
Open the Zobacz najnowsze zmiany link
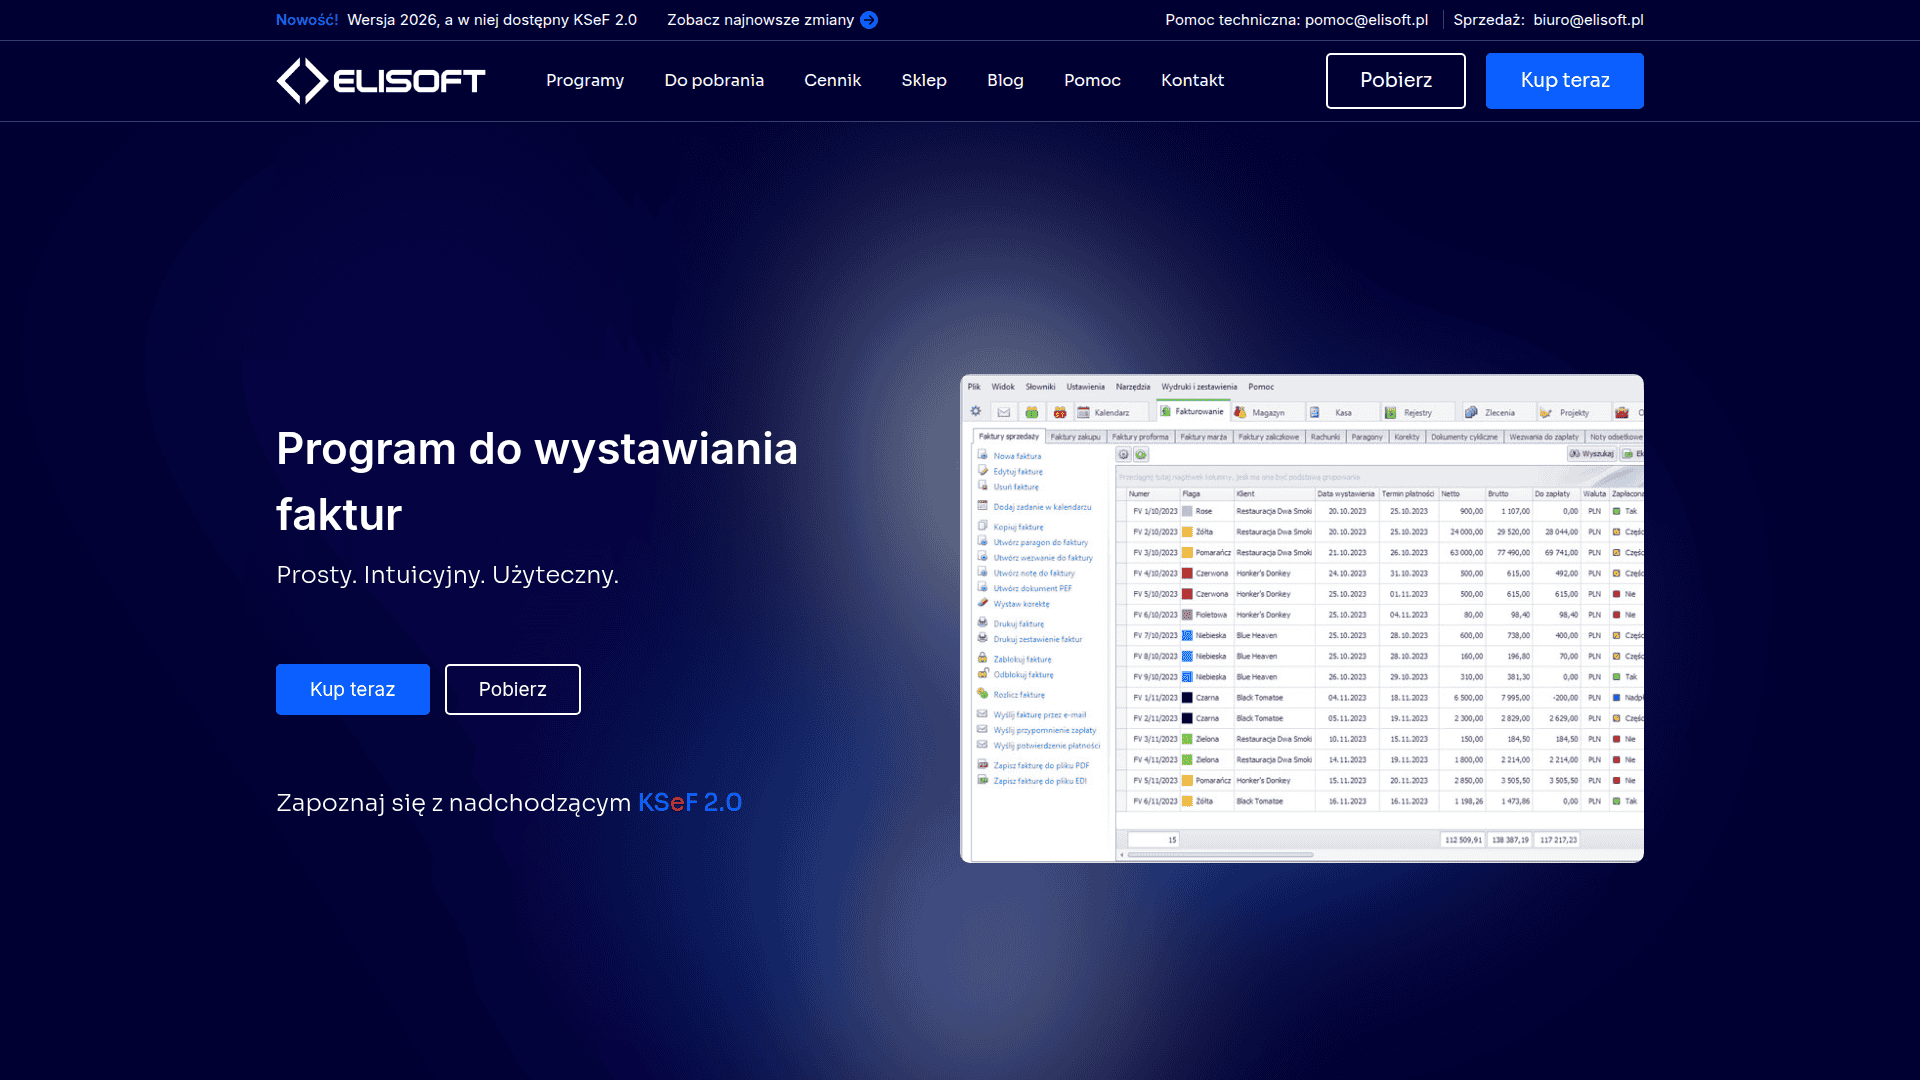761,20
